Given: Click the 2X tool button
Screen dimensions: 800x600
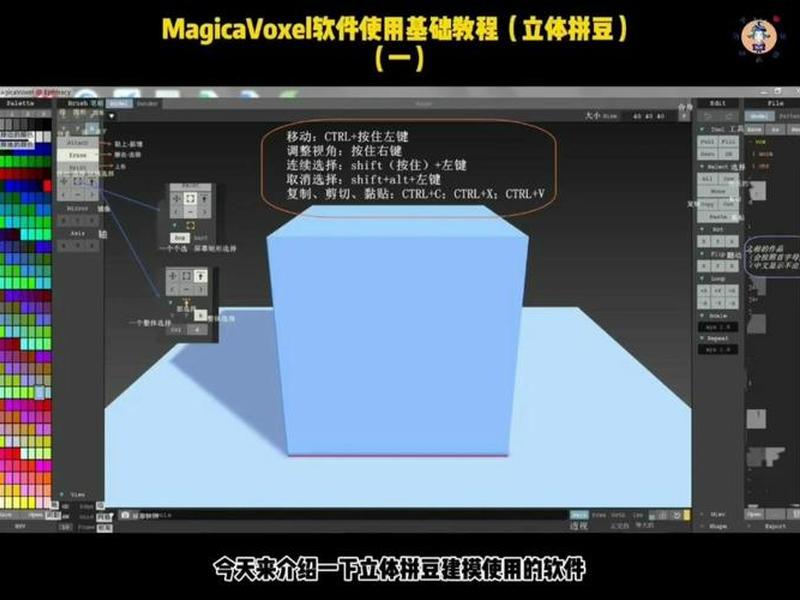Looking at the screenshot, I should click(729, 154).
